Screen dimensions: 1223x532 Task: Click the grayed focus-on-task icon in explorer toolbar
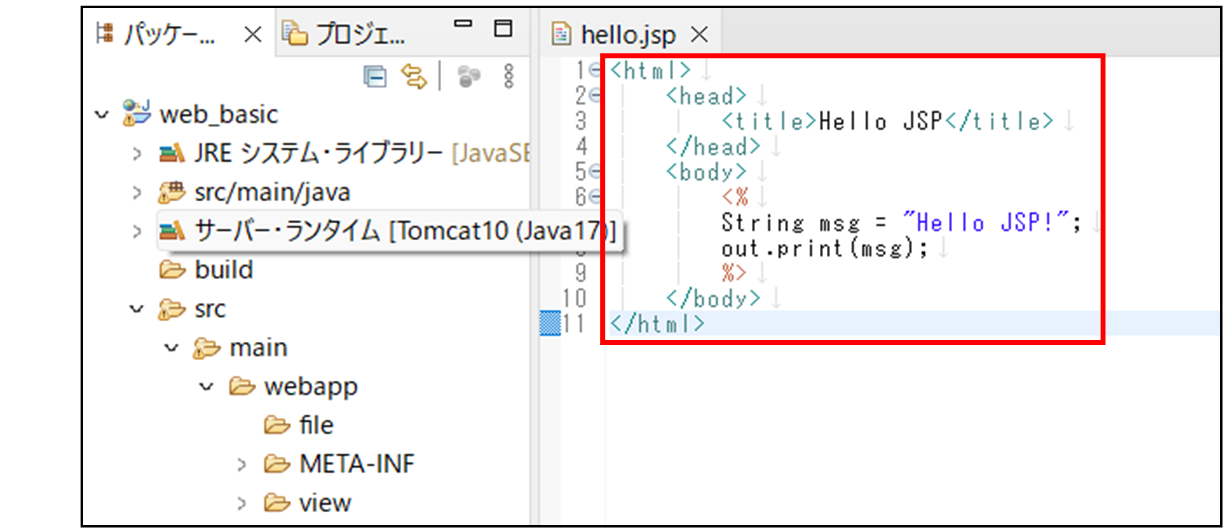point(468,76)
